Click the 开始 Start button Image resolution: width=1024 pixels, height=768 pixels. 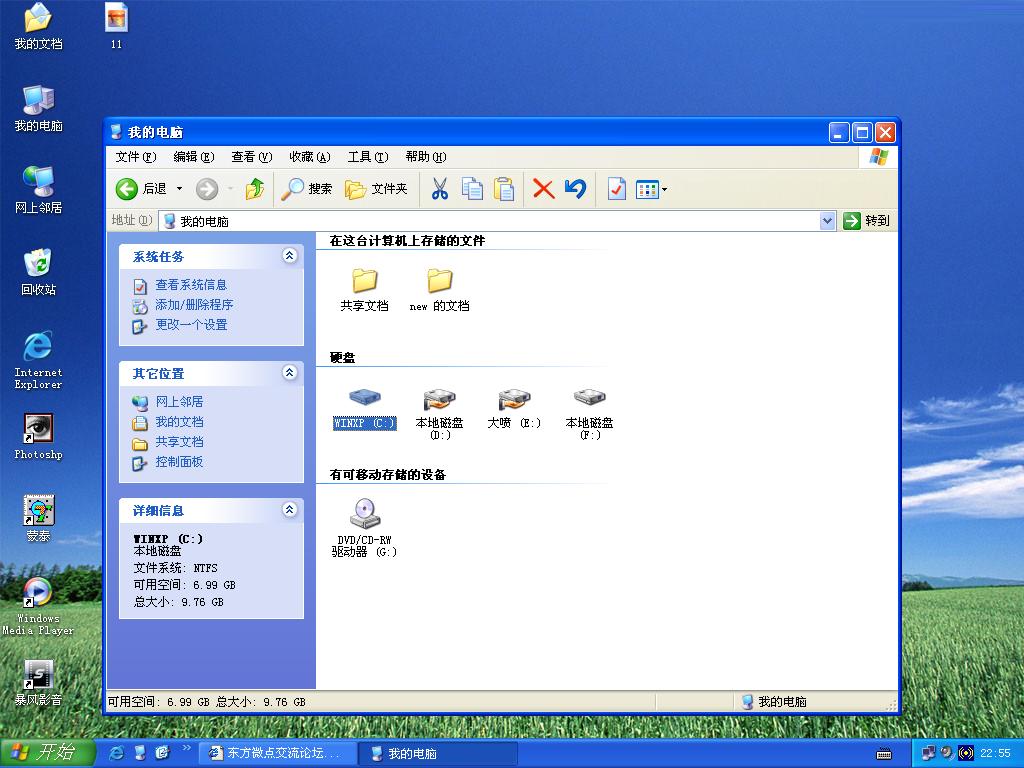point(47,753)
